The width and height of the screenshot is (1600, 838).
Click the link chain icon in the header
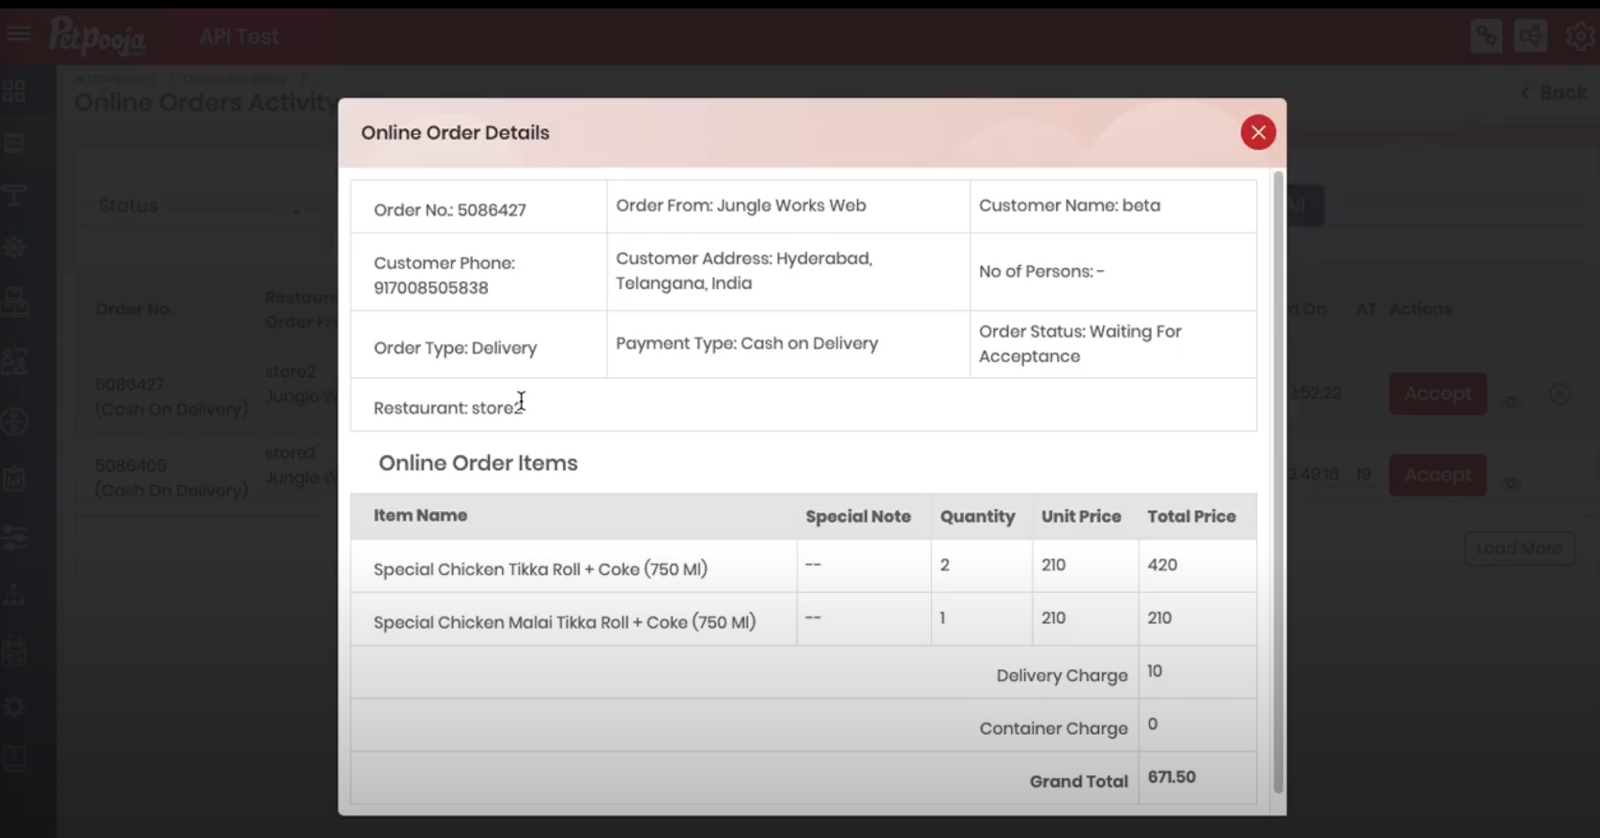1486,37
